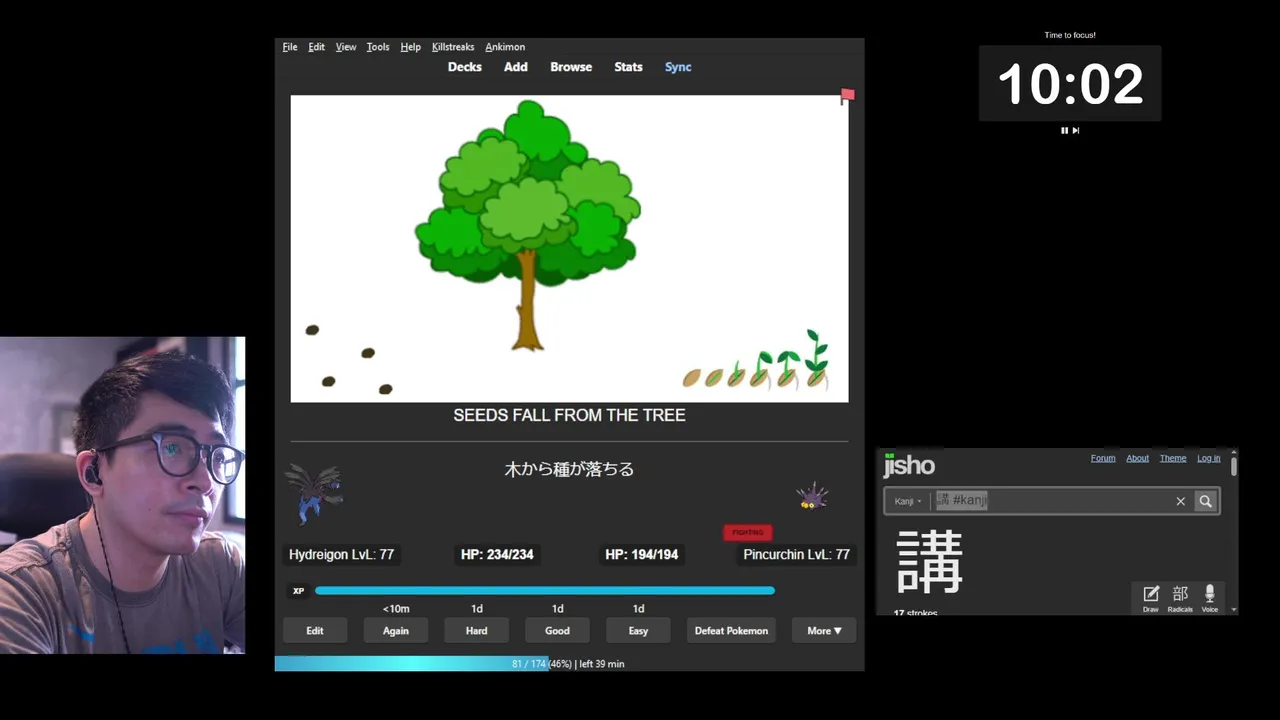The image size is (1280, 720).
Task: Answer the card with Easy
Action: coord(638,631)
